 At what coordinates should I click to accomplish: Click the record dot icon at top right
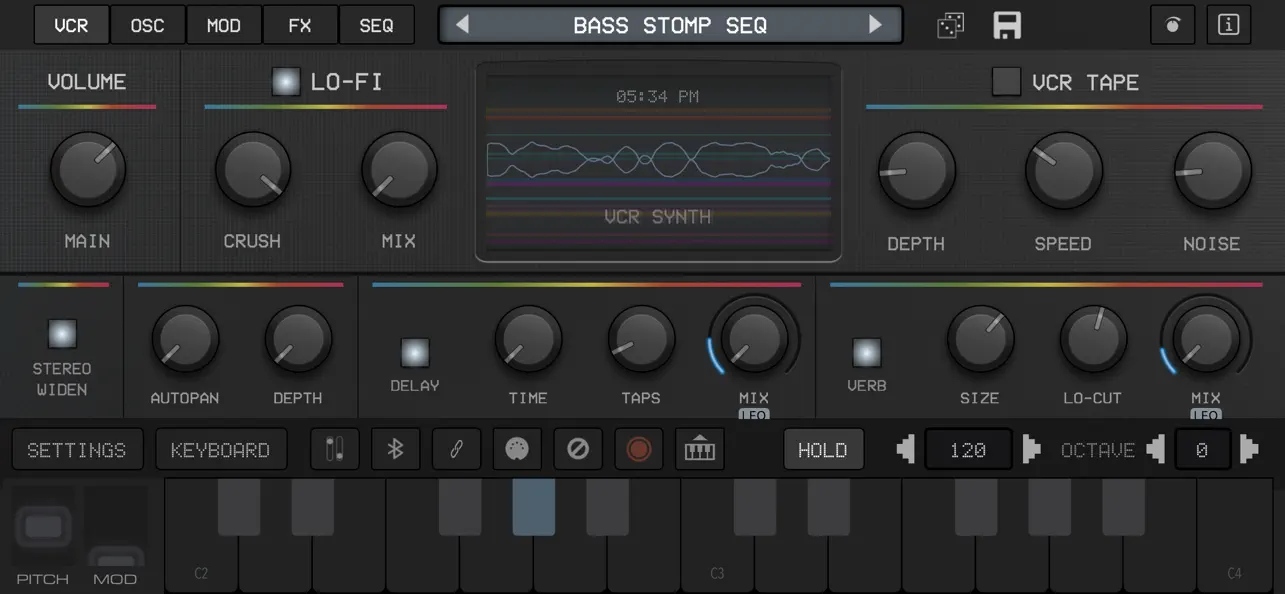(1173, 25)
